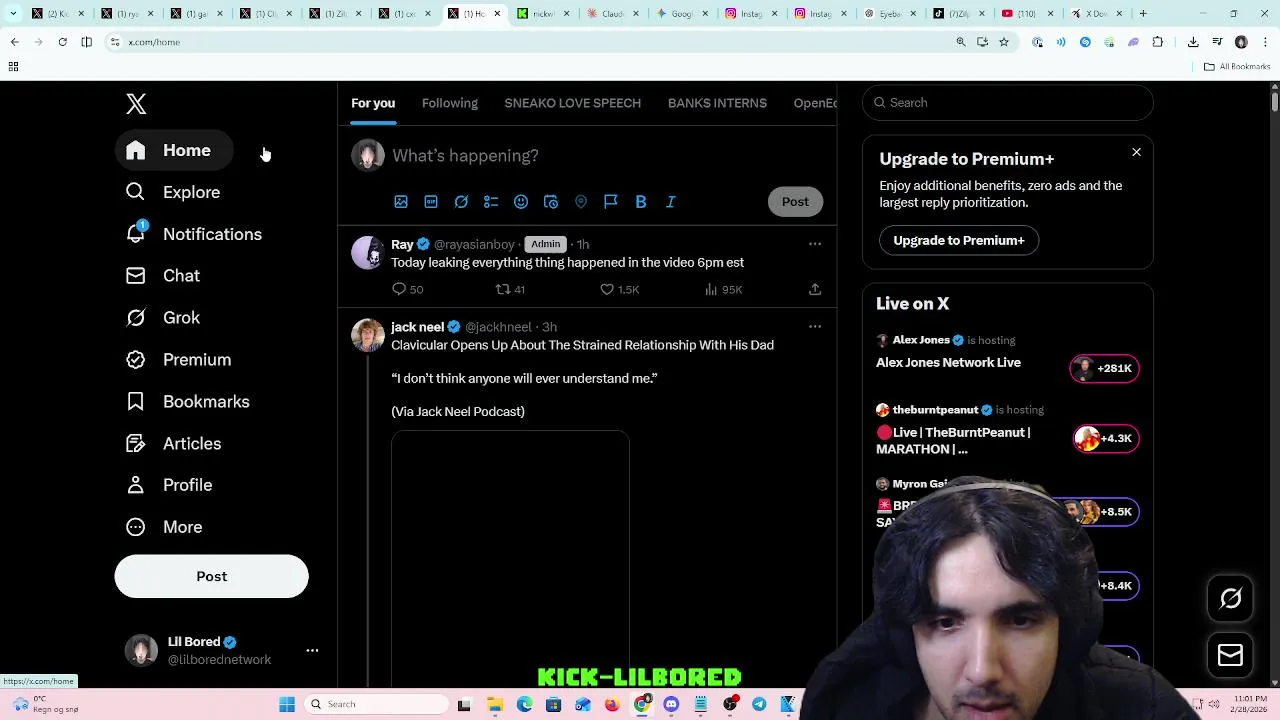Open the floating Grok button
Screen dimensions: 1280x720
[x=1231, y=599]
